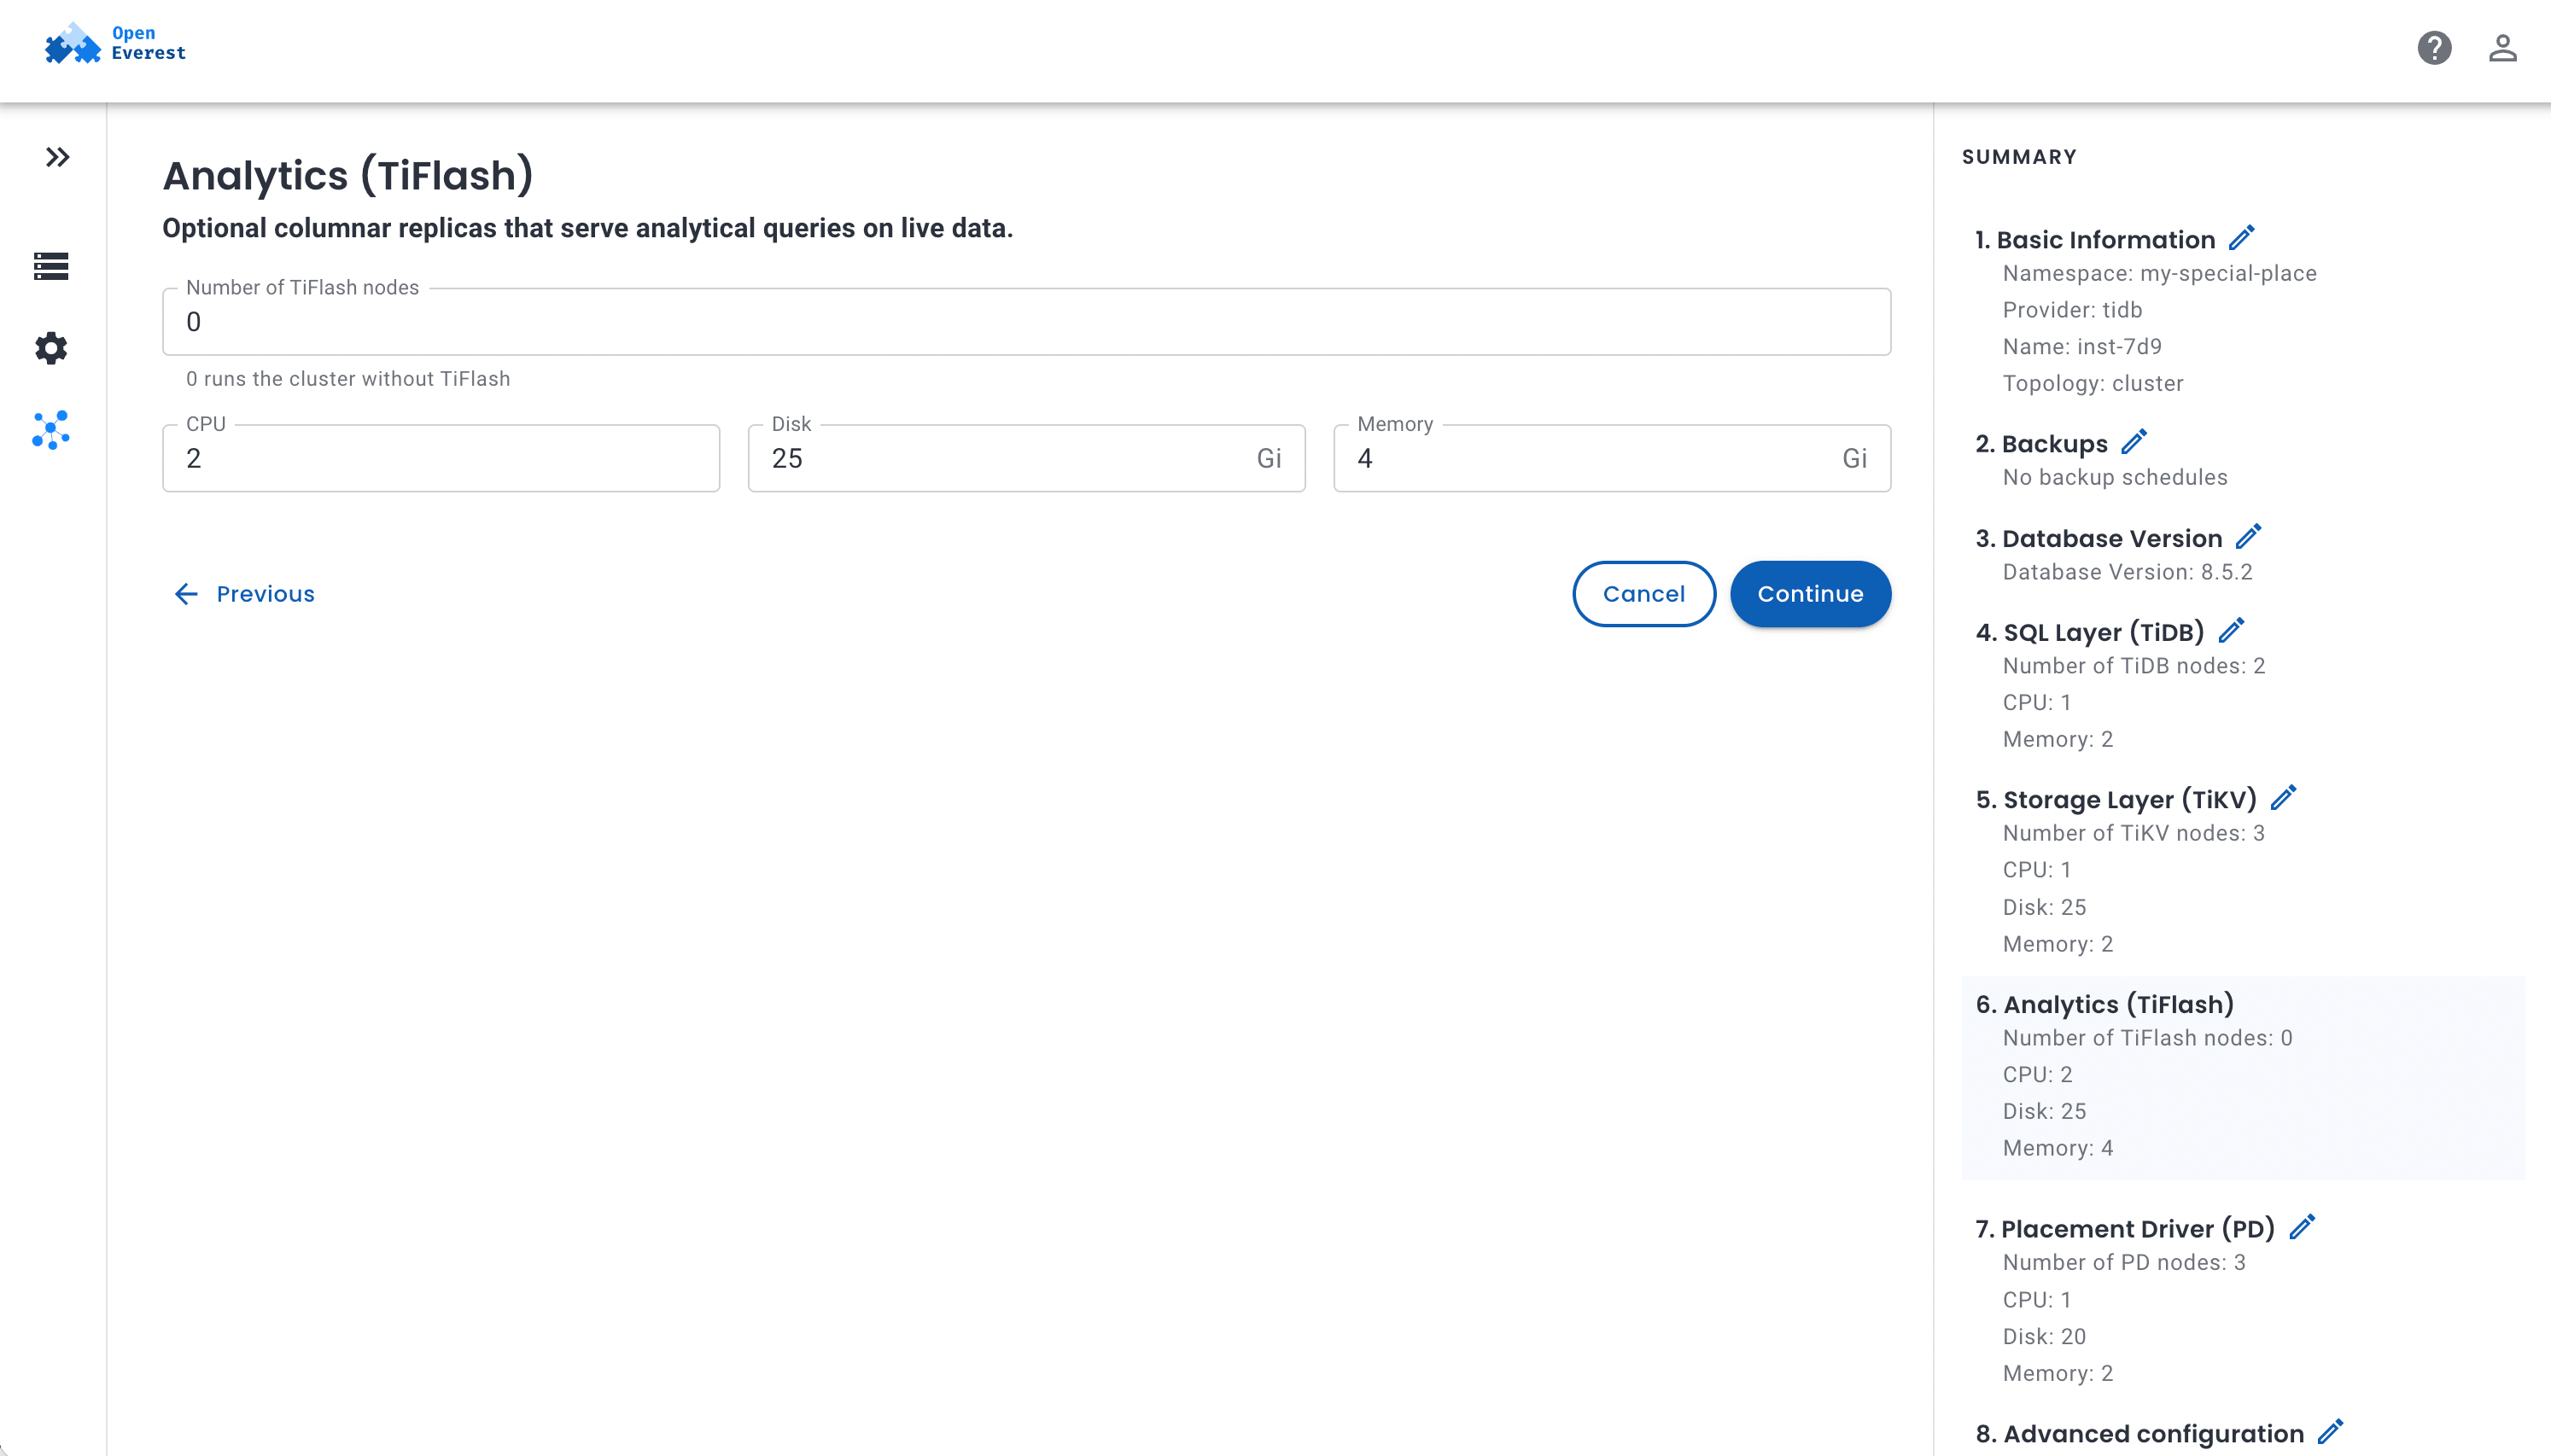Click the Open Everest logo
2551x1456 pixels.
click(x=115, y=45)
